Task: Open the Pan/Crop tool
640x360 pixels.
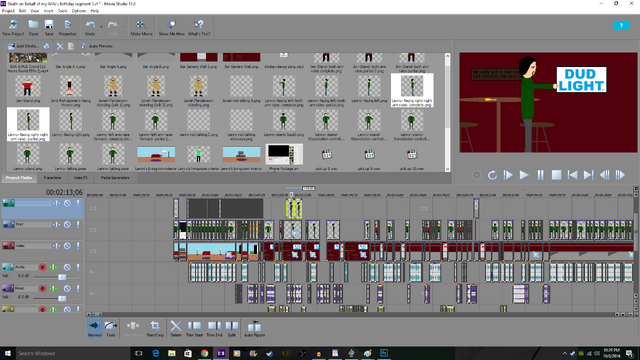Action: click(x=155, y=328)
